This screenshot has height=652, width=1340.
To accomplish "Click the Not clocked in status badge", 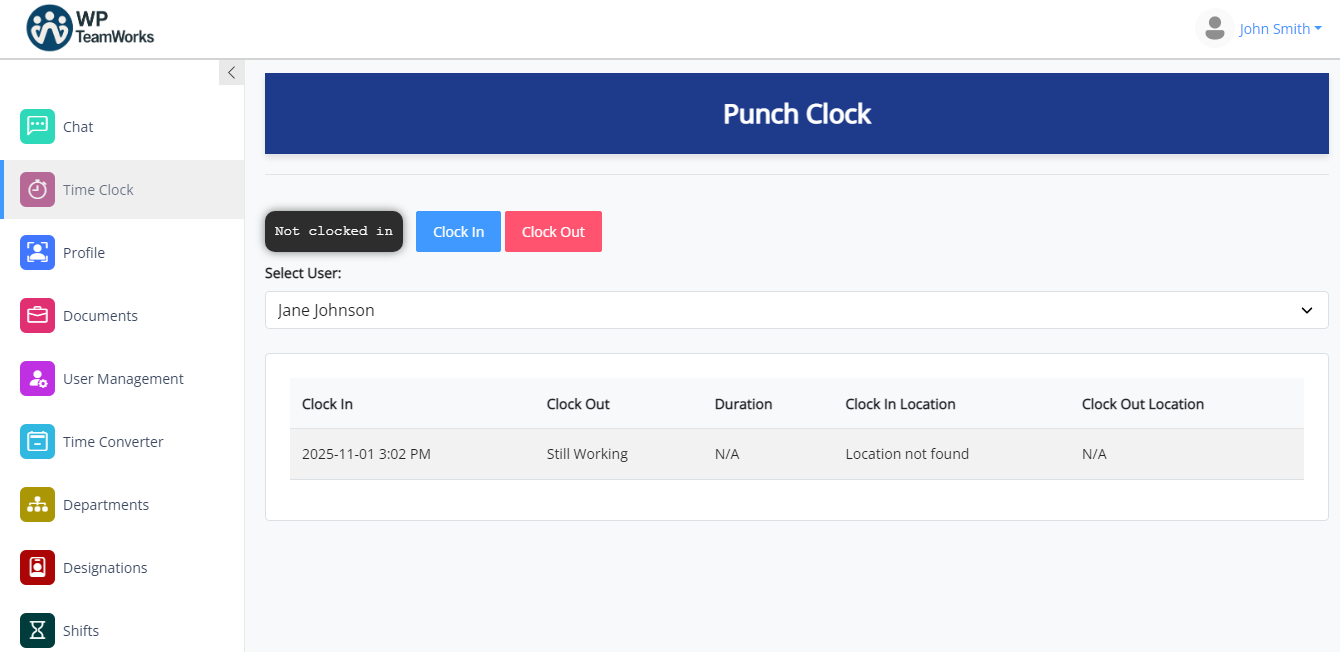I will [x=334, y=231].
